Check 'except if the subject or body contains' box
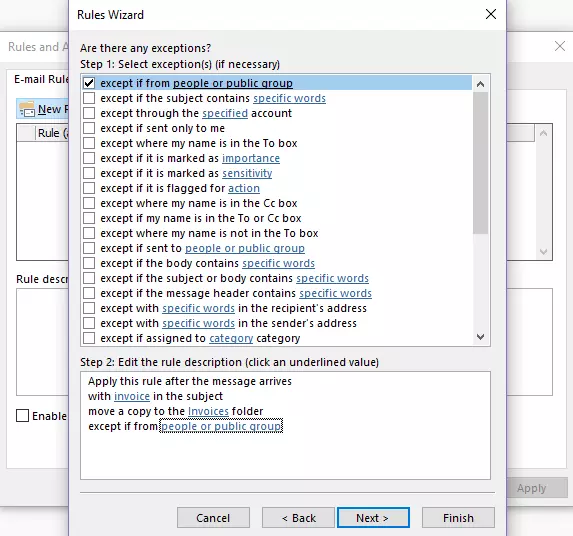 (89, 278)
